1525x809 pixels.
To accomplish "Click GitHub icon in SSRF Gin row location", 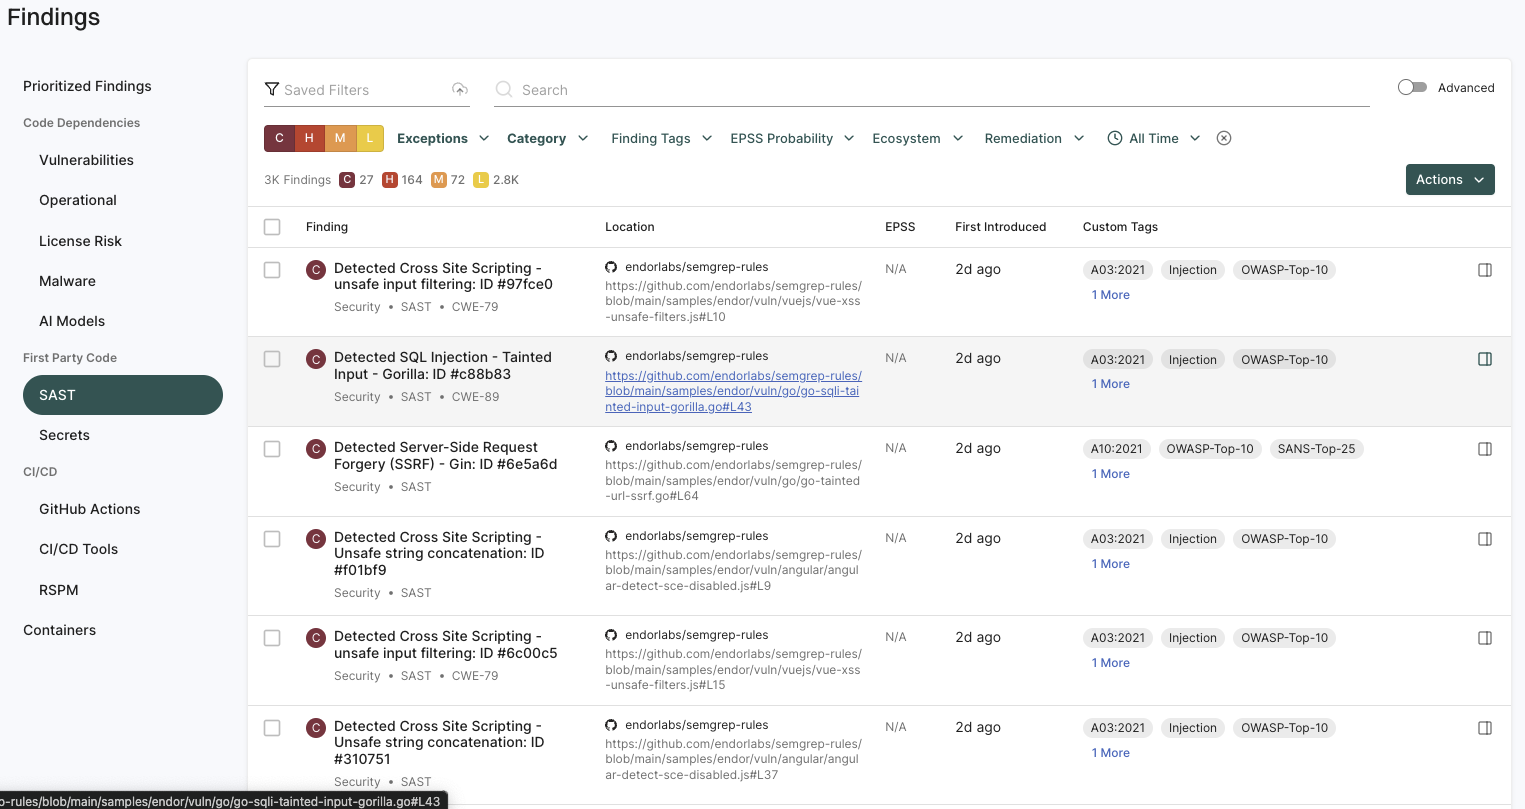I will 611,446.
